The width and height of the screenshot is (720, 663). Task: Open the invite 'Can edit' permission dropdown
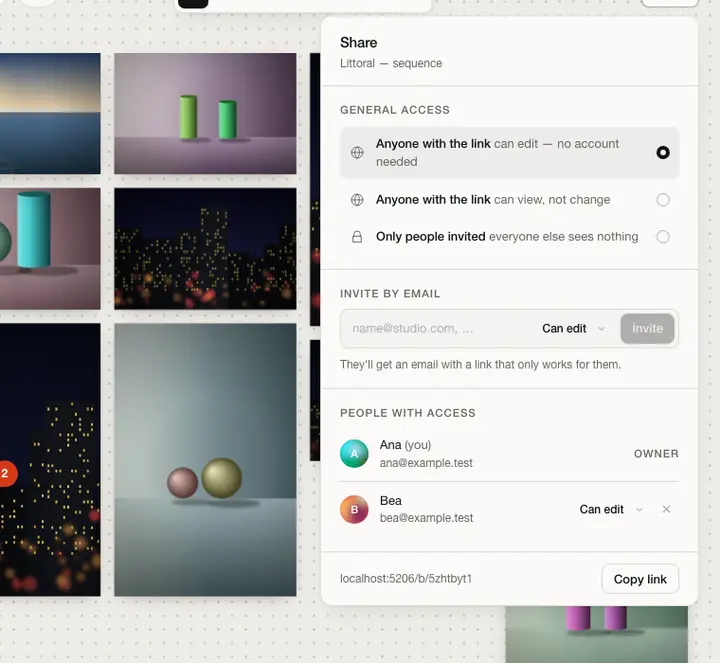coord(573,329)
